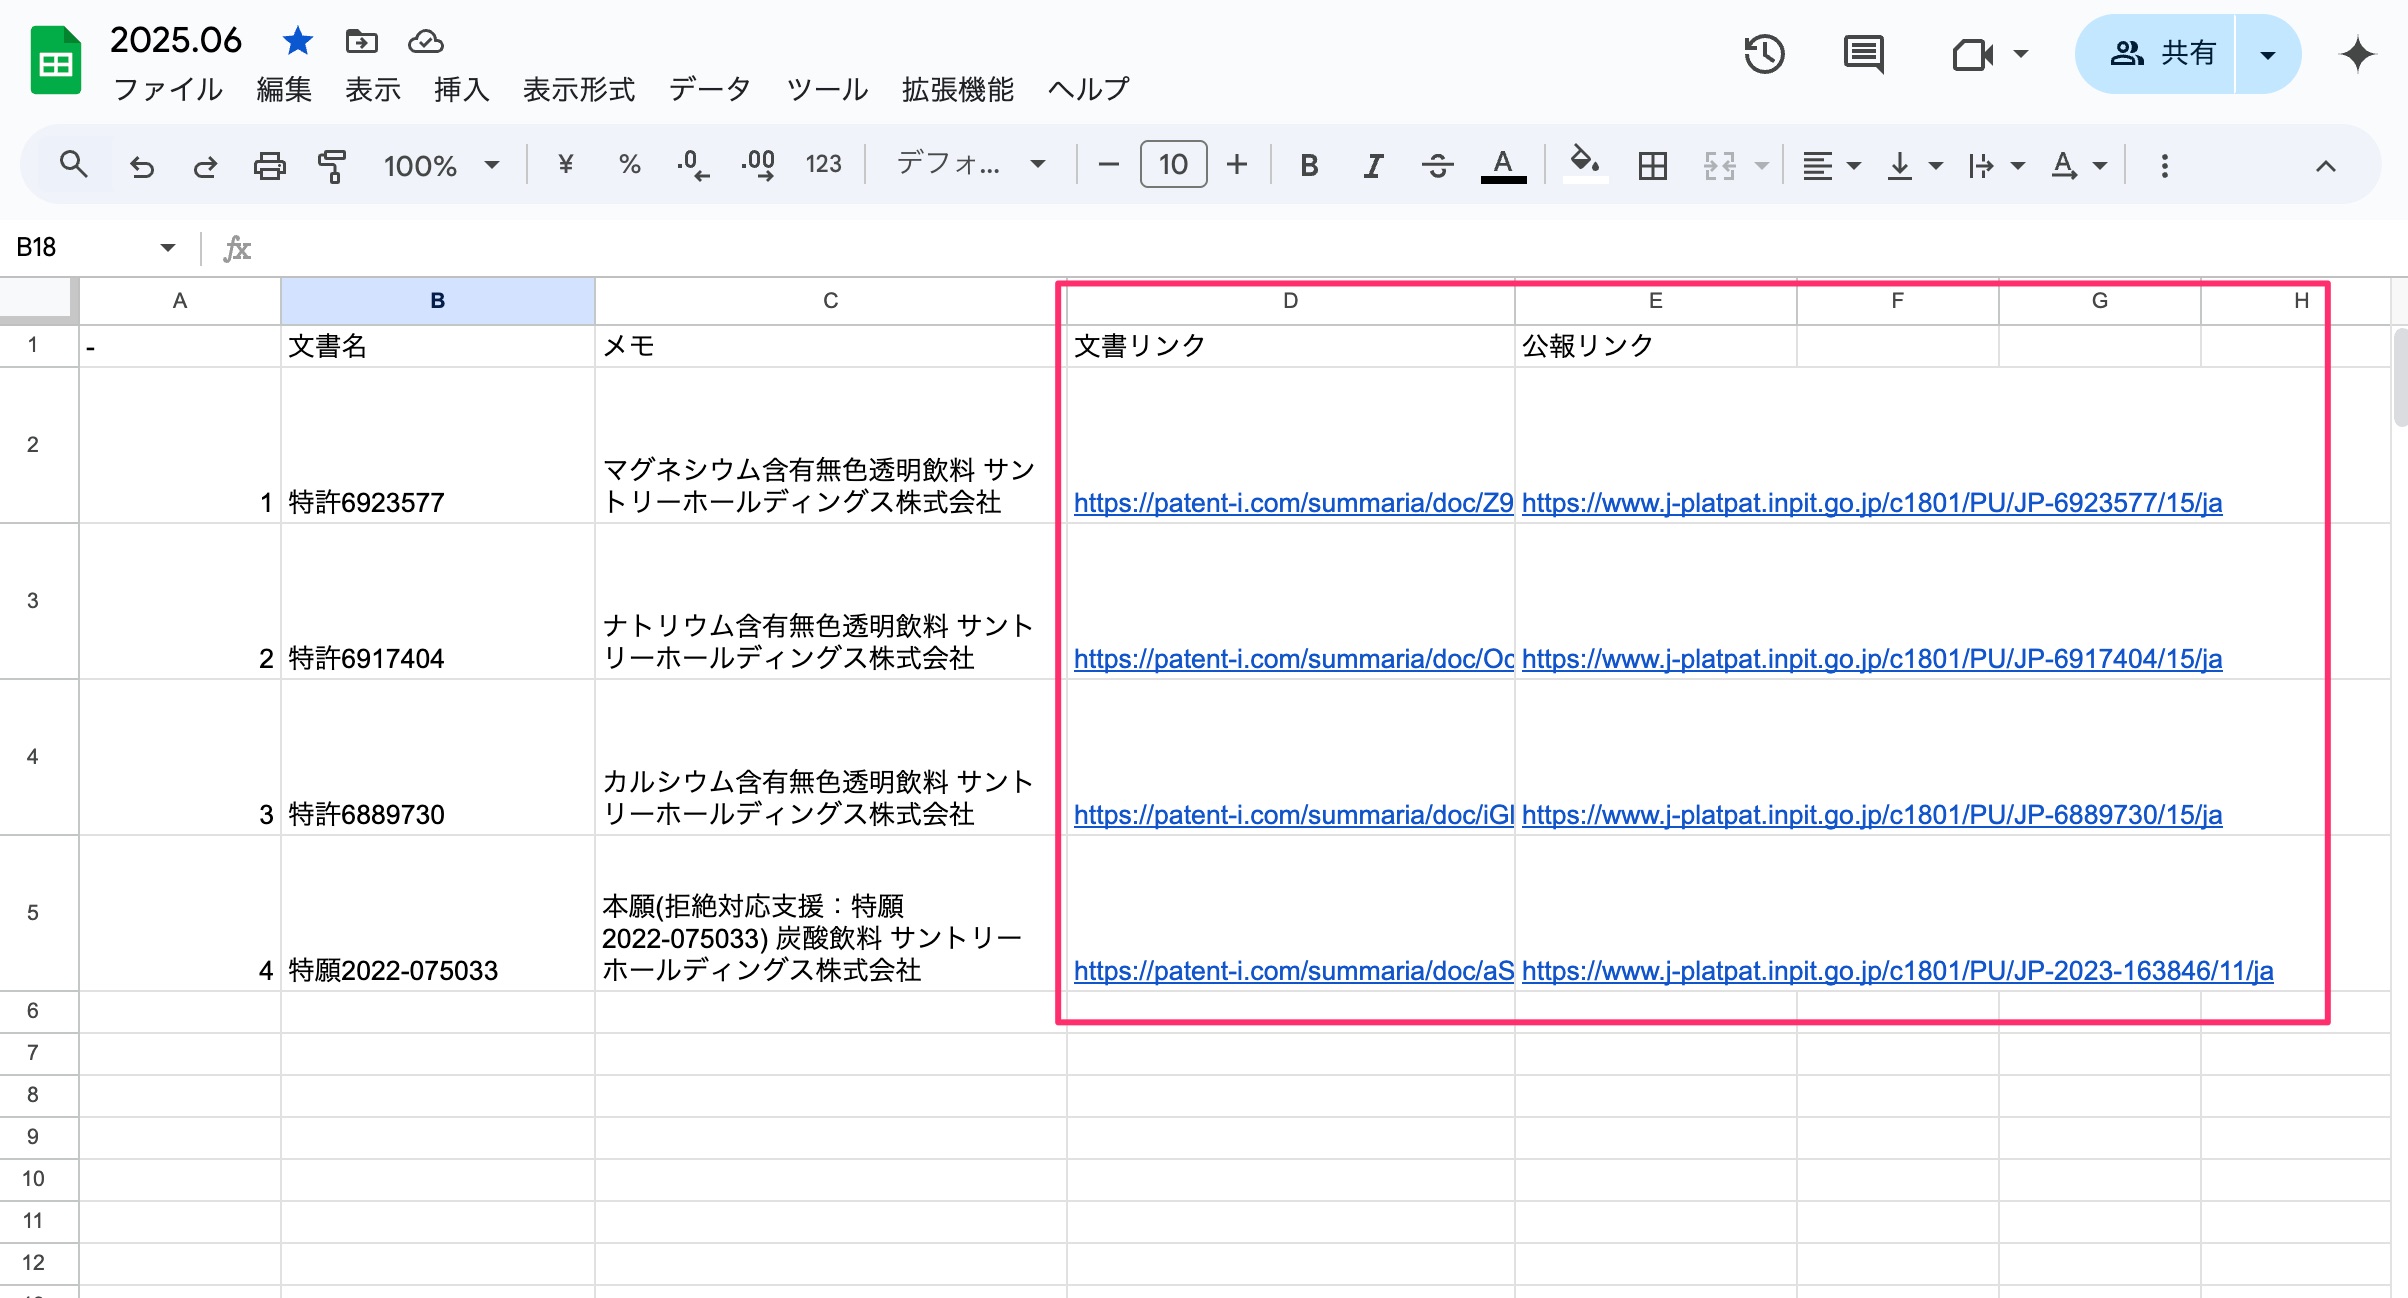Open the 挿入 menu

(462, 89)
